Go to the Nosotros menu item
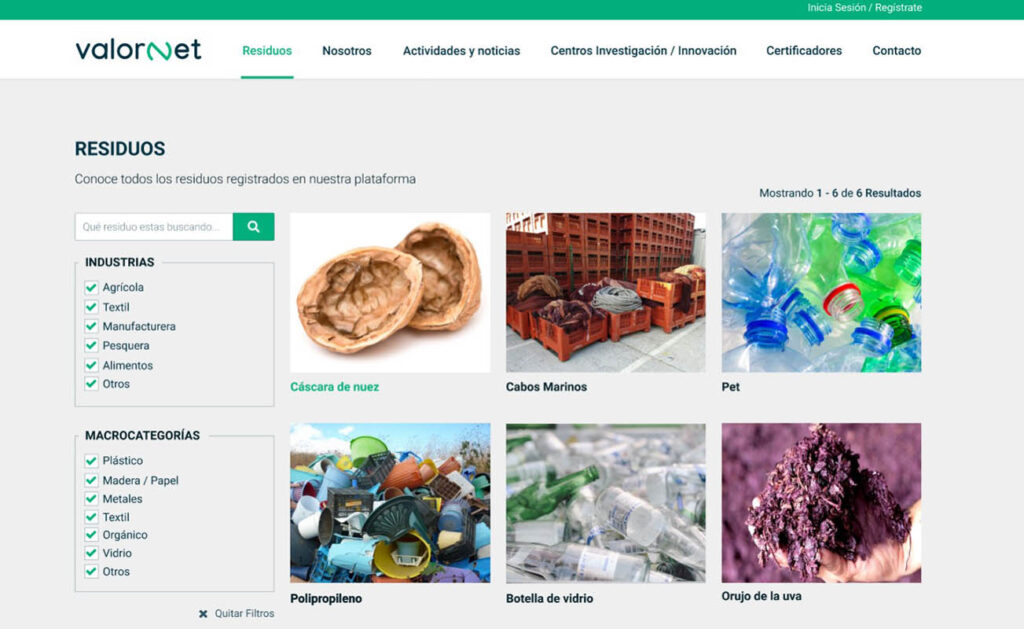The width and height of the screenshot is (1024, 629). click(x=347, y=51)
